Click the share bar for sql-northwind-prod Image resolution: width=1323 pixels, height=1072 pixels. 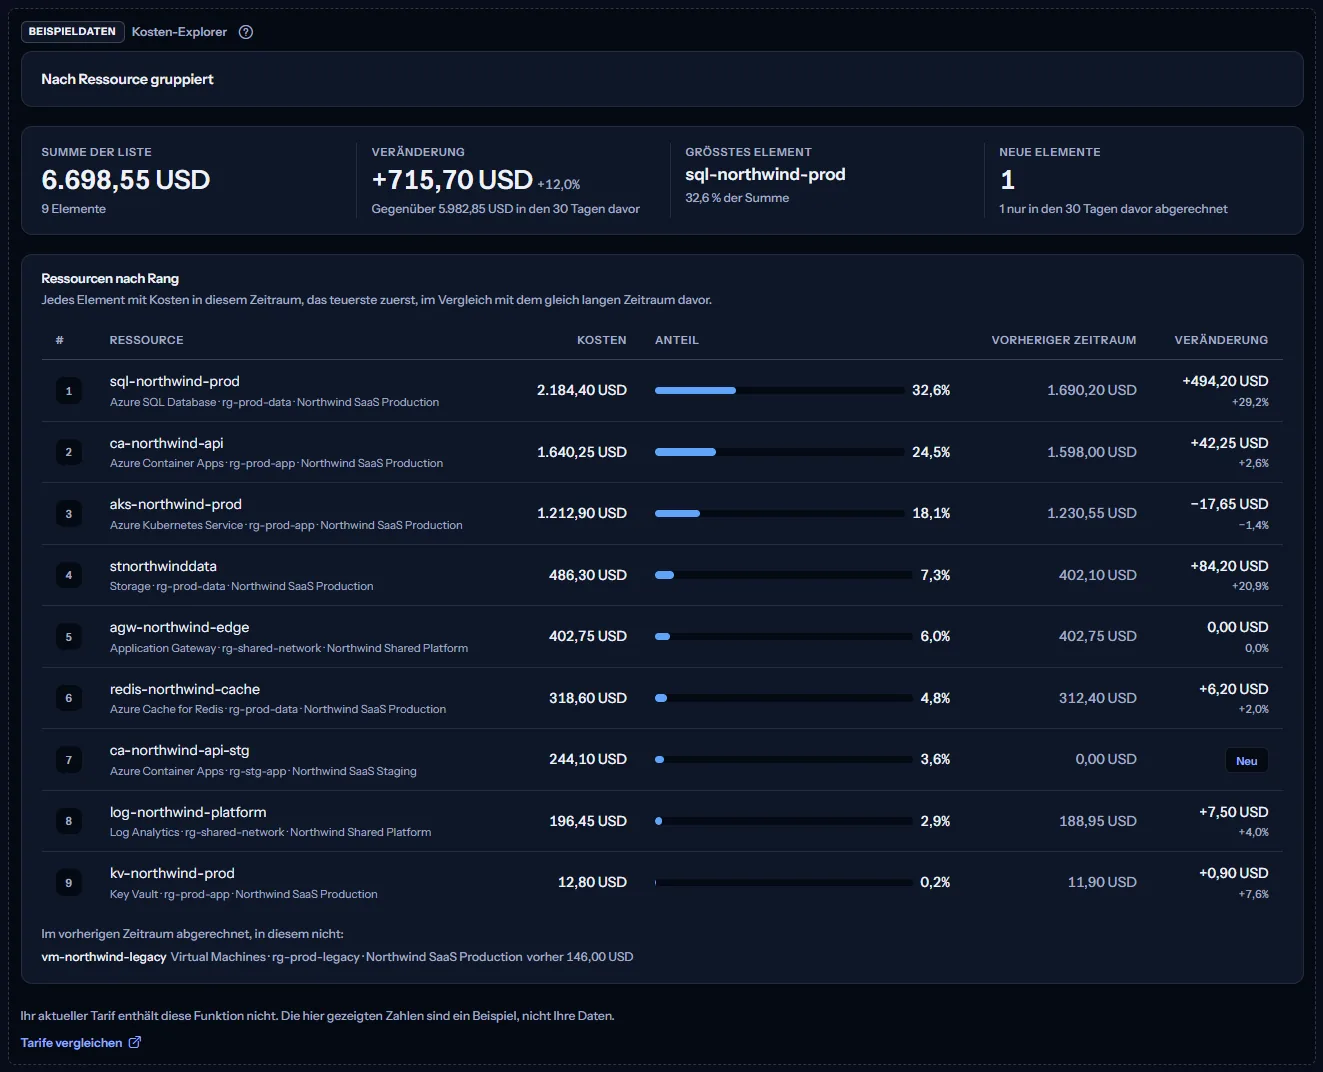click(x=780, y=390)
